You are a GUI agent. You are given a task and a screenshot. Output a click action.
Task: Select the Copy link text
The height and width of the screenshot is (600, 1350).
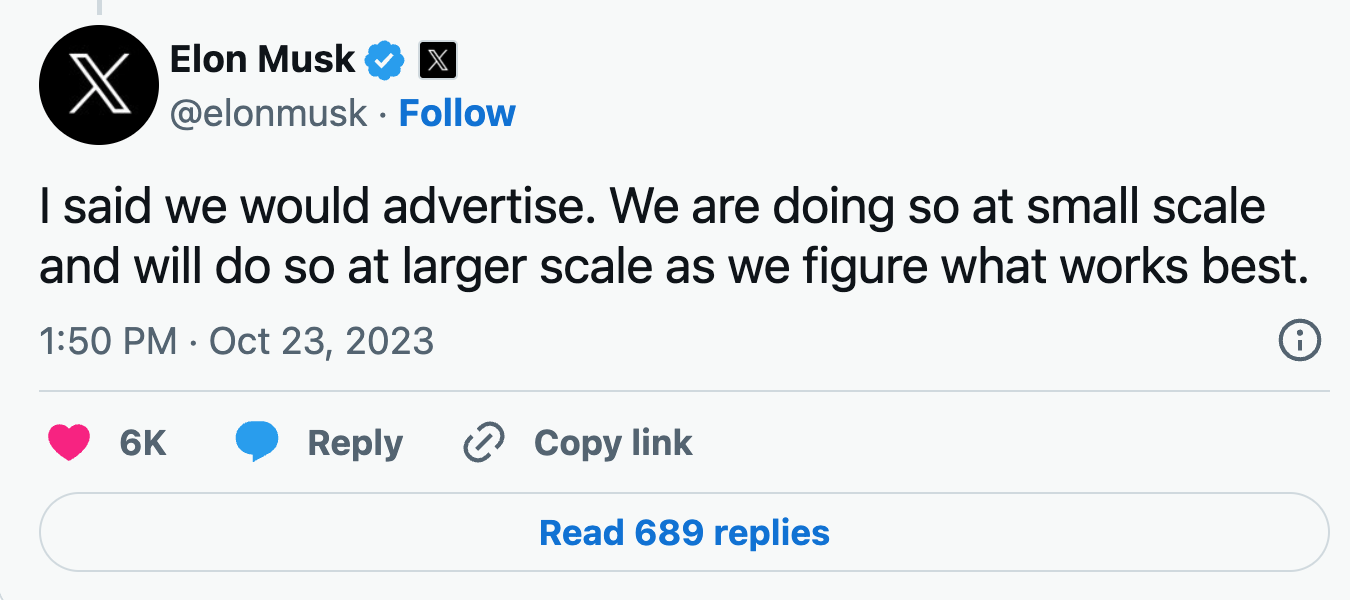tap(613, 443)
